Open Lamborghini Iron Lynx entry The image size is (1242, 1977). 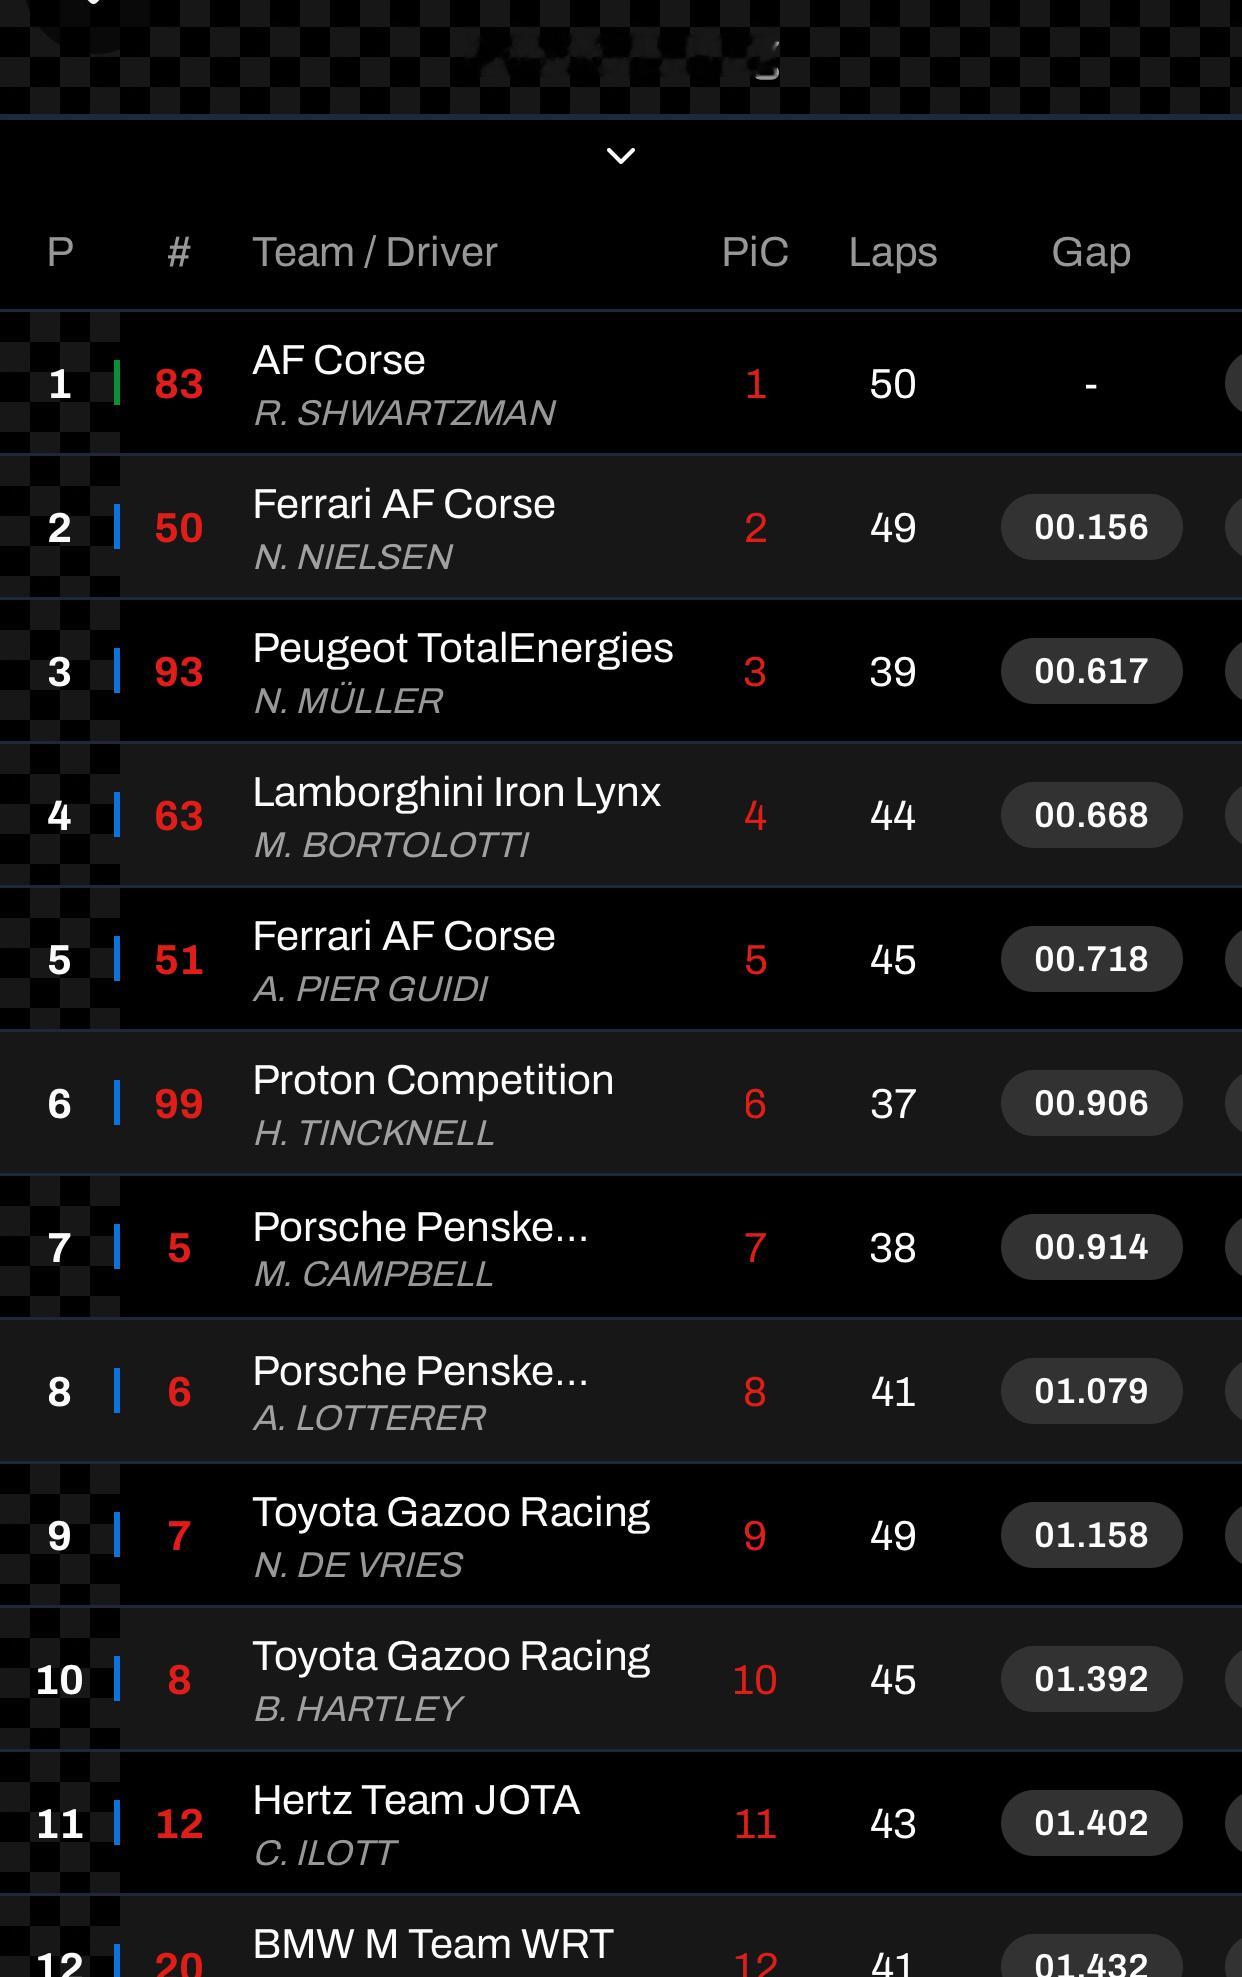click(621, 815)
